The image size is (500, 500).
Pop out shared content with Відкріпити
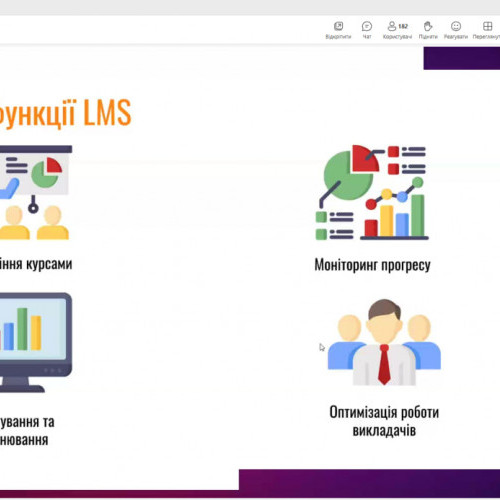tap(338, 30)
